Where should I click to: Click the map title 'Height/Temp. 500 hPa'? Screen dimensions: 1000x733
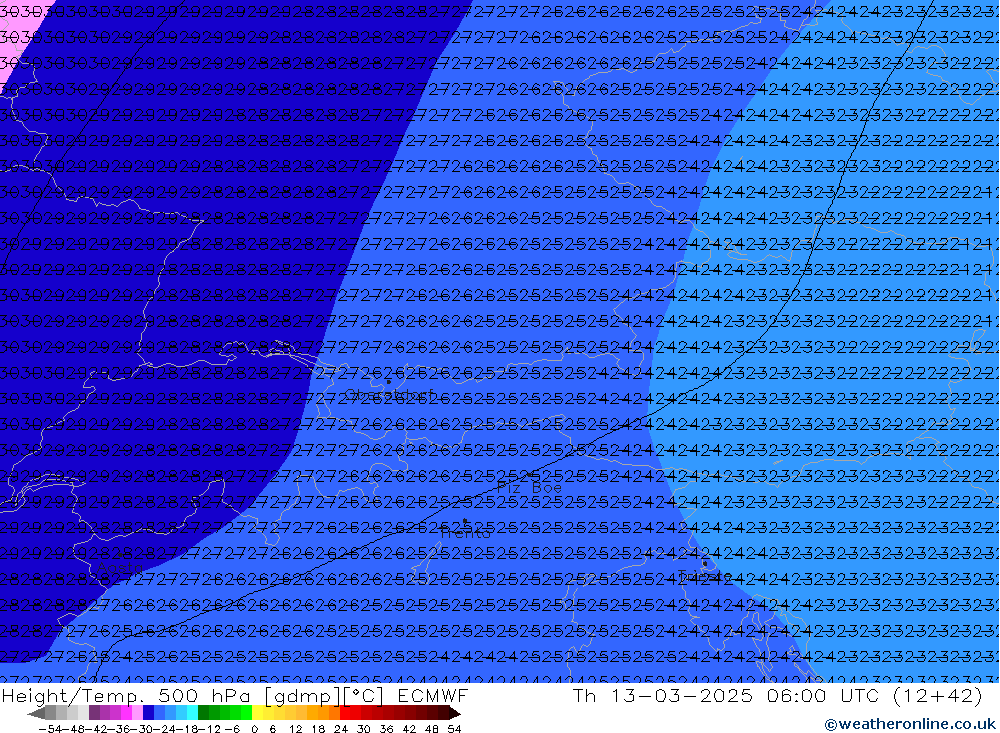coord(126,695)
